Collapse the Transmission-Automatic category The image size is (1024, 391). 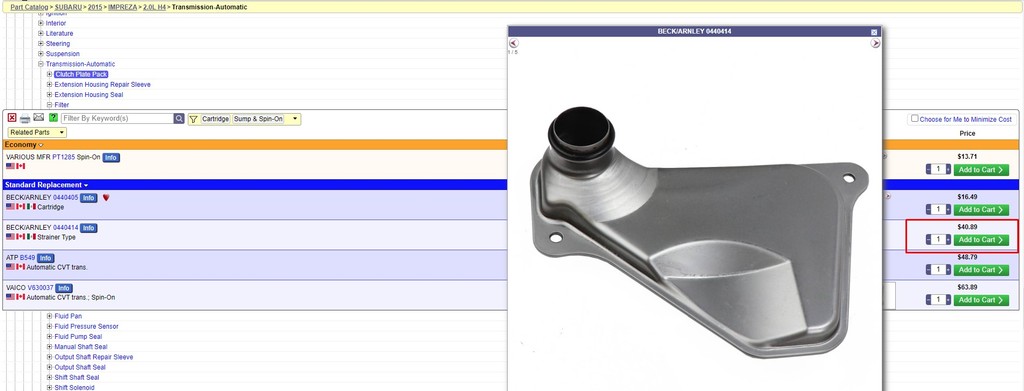point(40,64)
